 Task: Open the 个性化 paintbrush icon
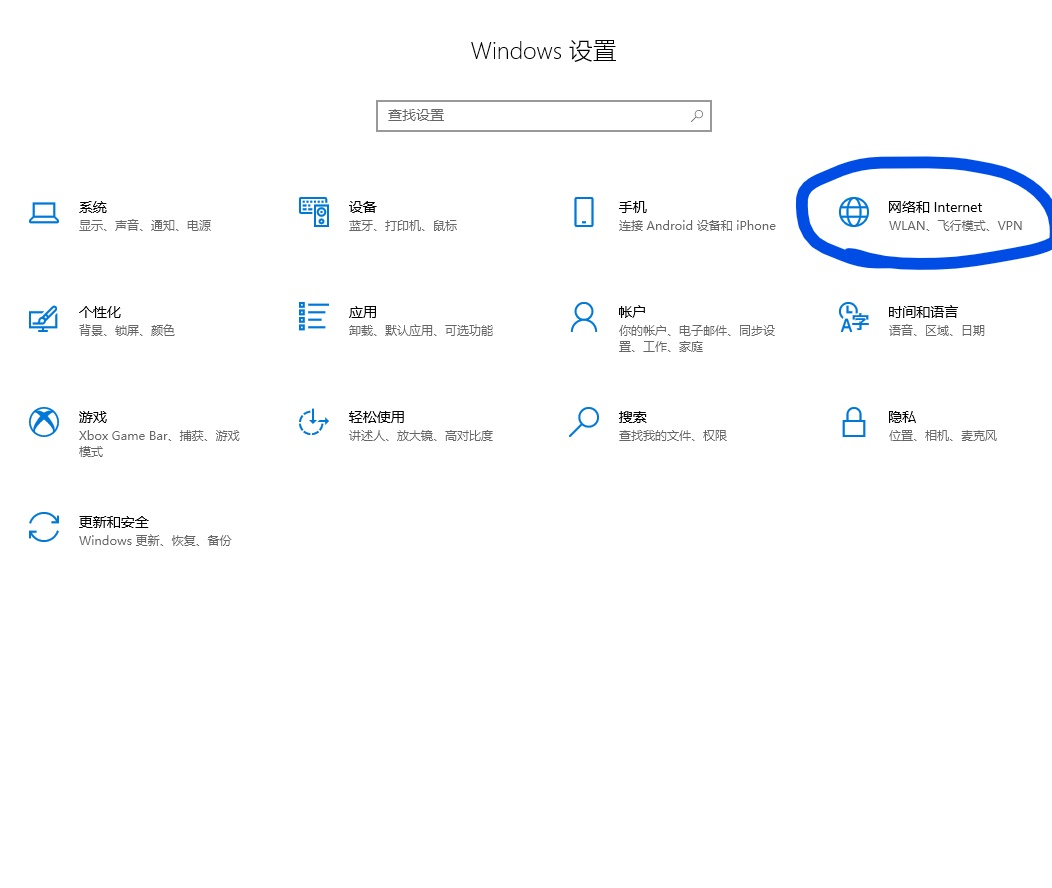pyautogui.click(x=44, y=319)
